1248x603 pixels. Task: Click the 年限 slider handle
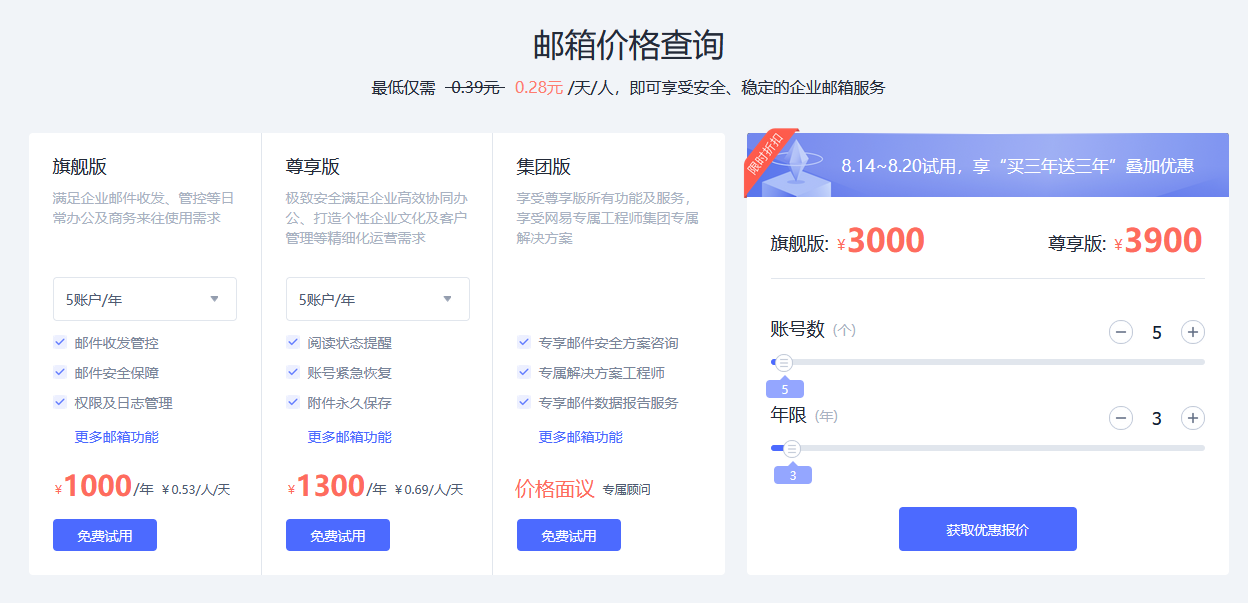[x=792, y=449]
